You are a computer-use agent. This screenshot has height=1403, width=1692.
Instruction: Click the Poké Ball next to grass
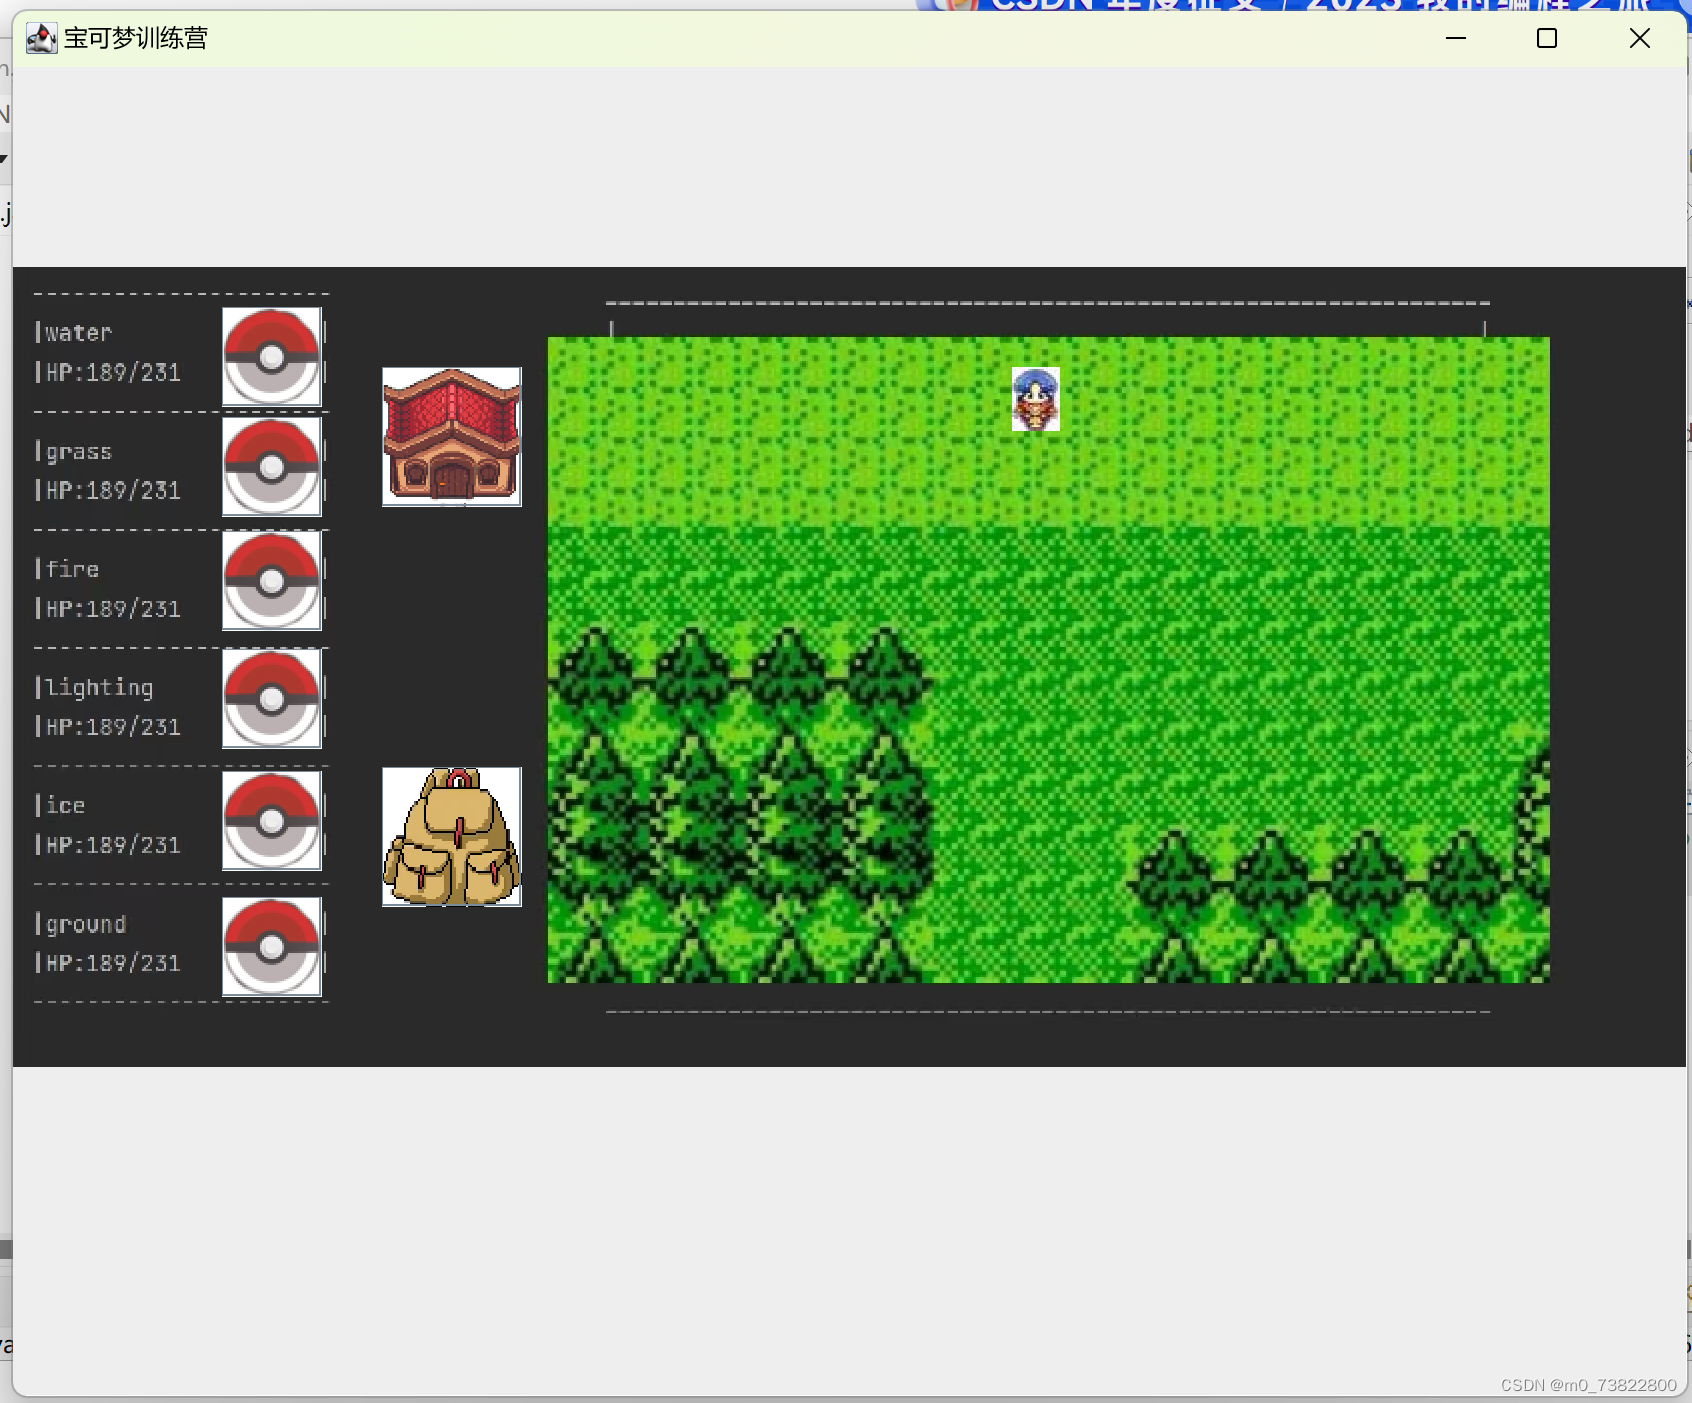(x=272, y=467)
